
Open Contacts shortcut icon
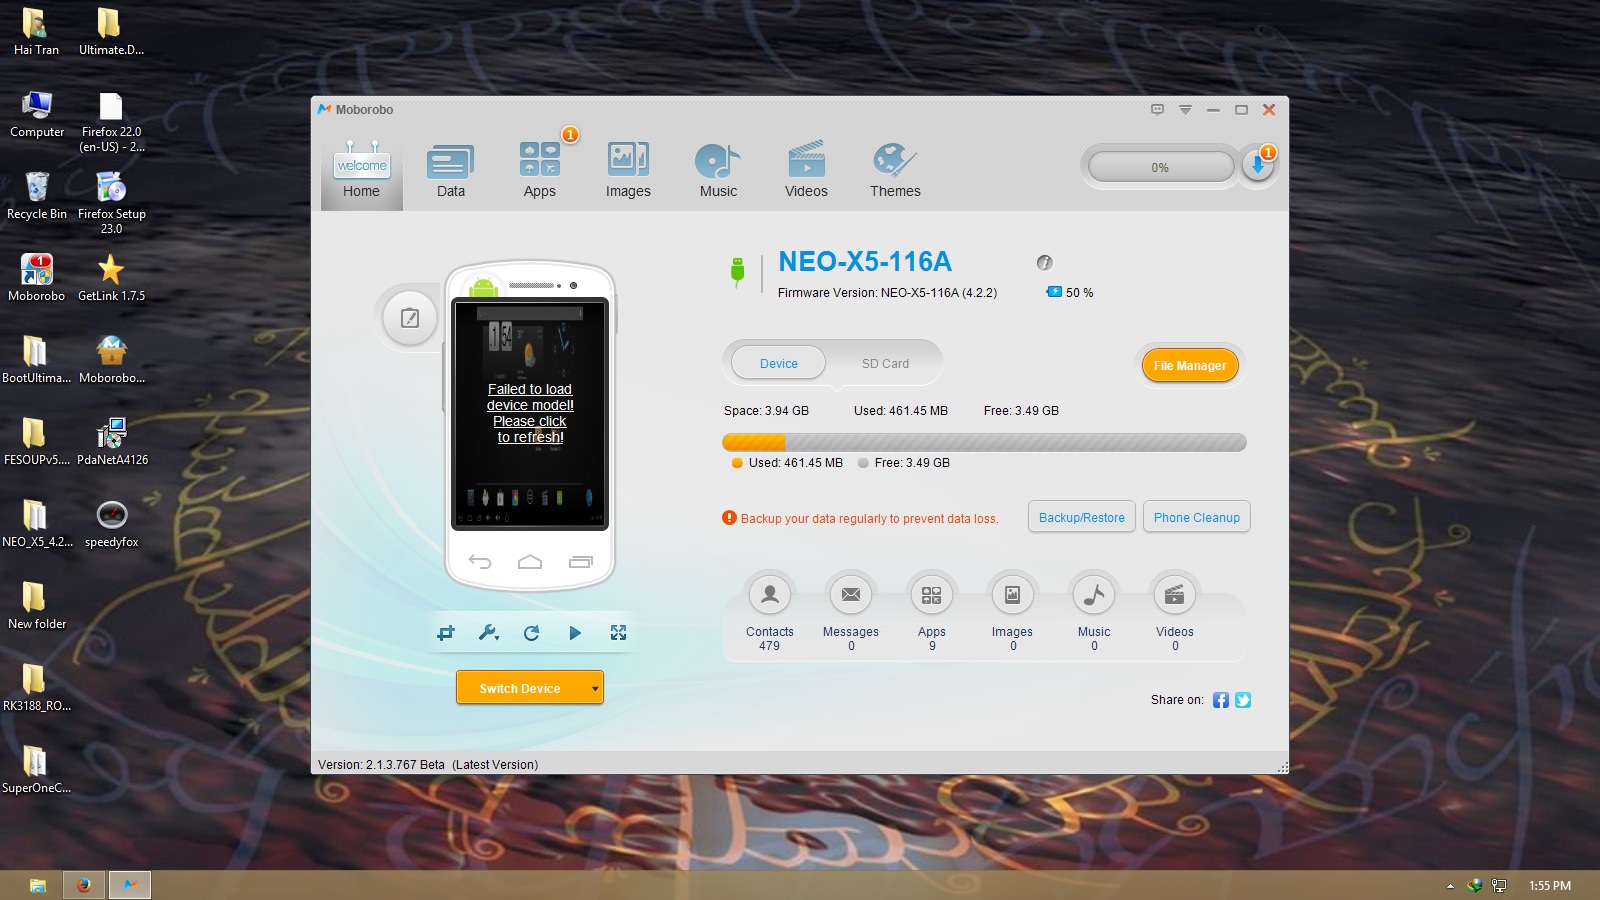769,595
